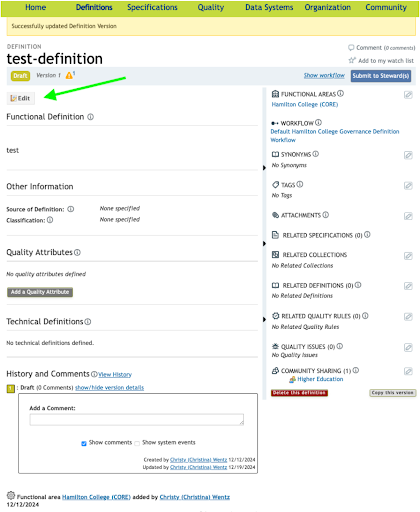Click the Attachments edit pencil icon
This screenshot has width=420, height=512.
pyautogui.click(x=408, y=216)
